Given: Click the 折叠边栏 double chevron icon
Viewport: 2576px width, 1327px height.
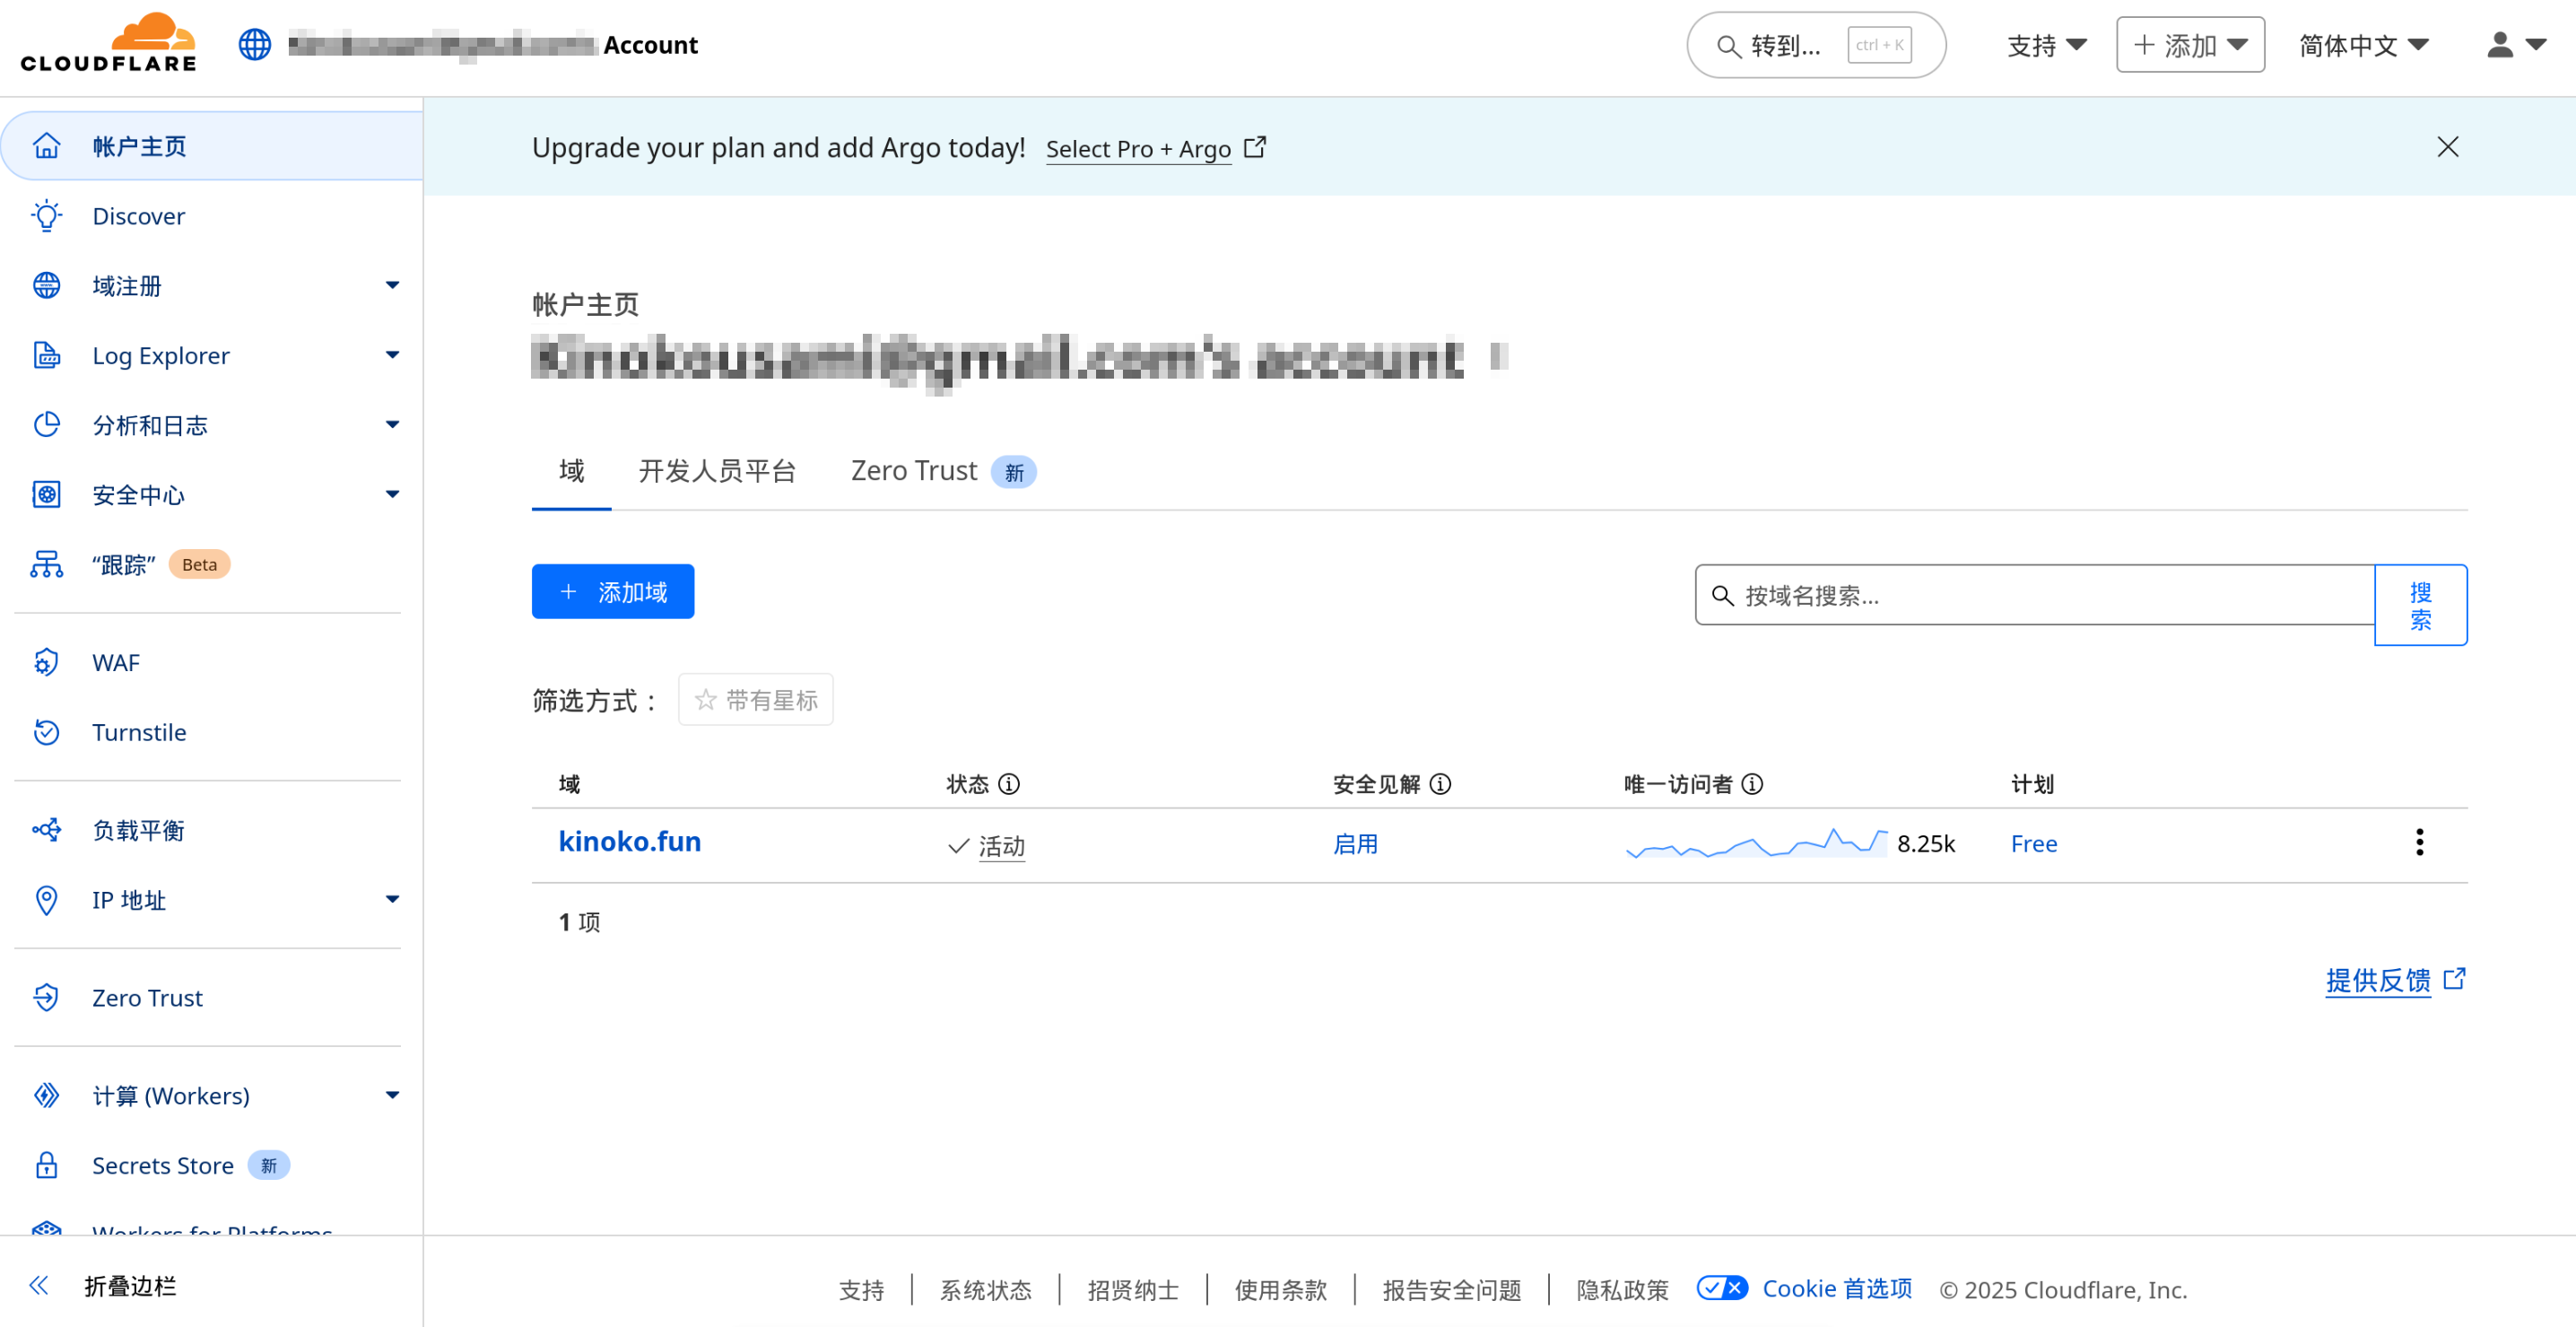Looking at the screenshot, I should click(39, 1286).
